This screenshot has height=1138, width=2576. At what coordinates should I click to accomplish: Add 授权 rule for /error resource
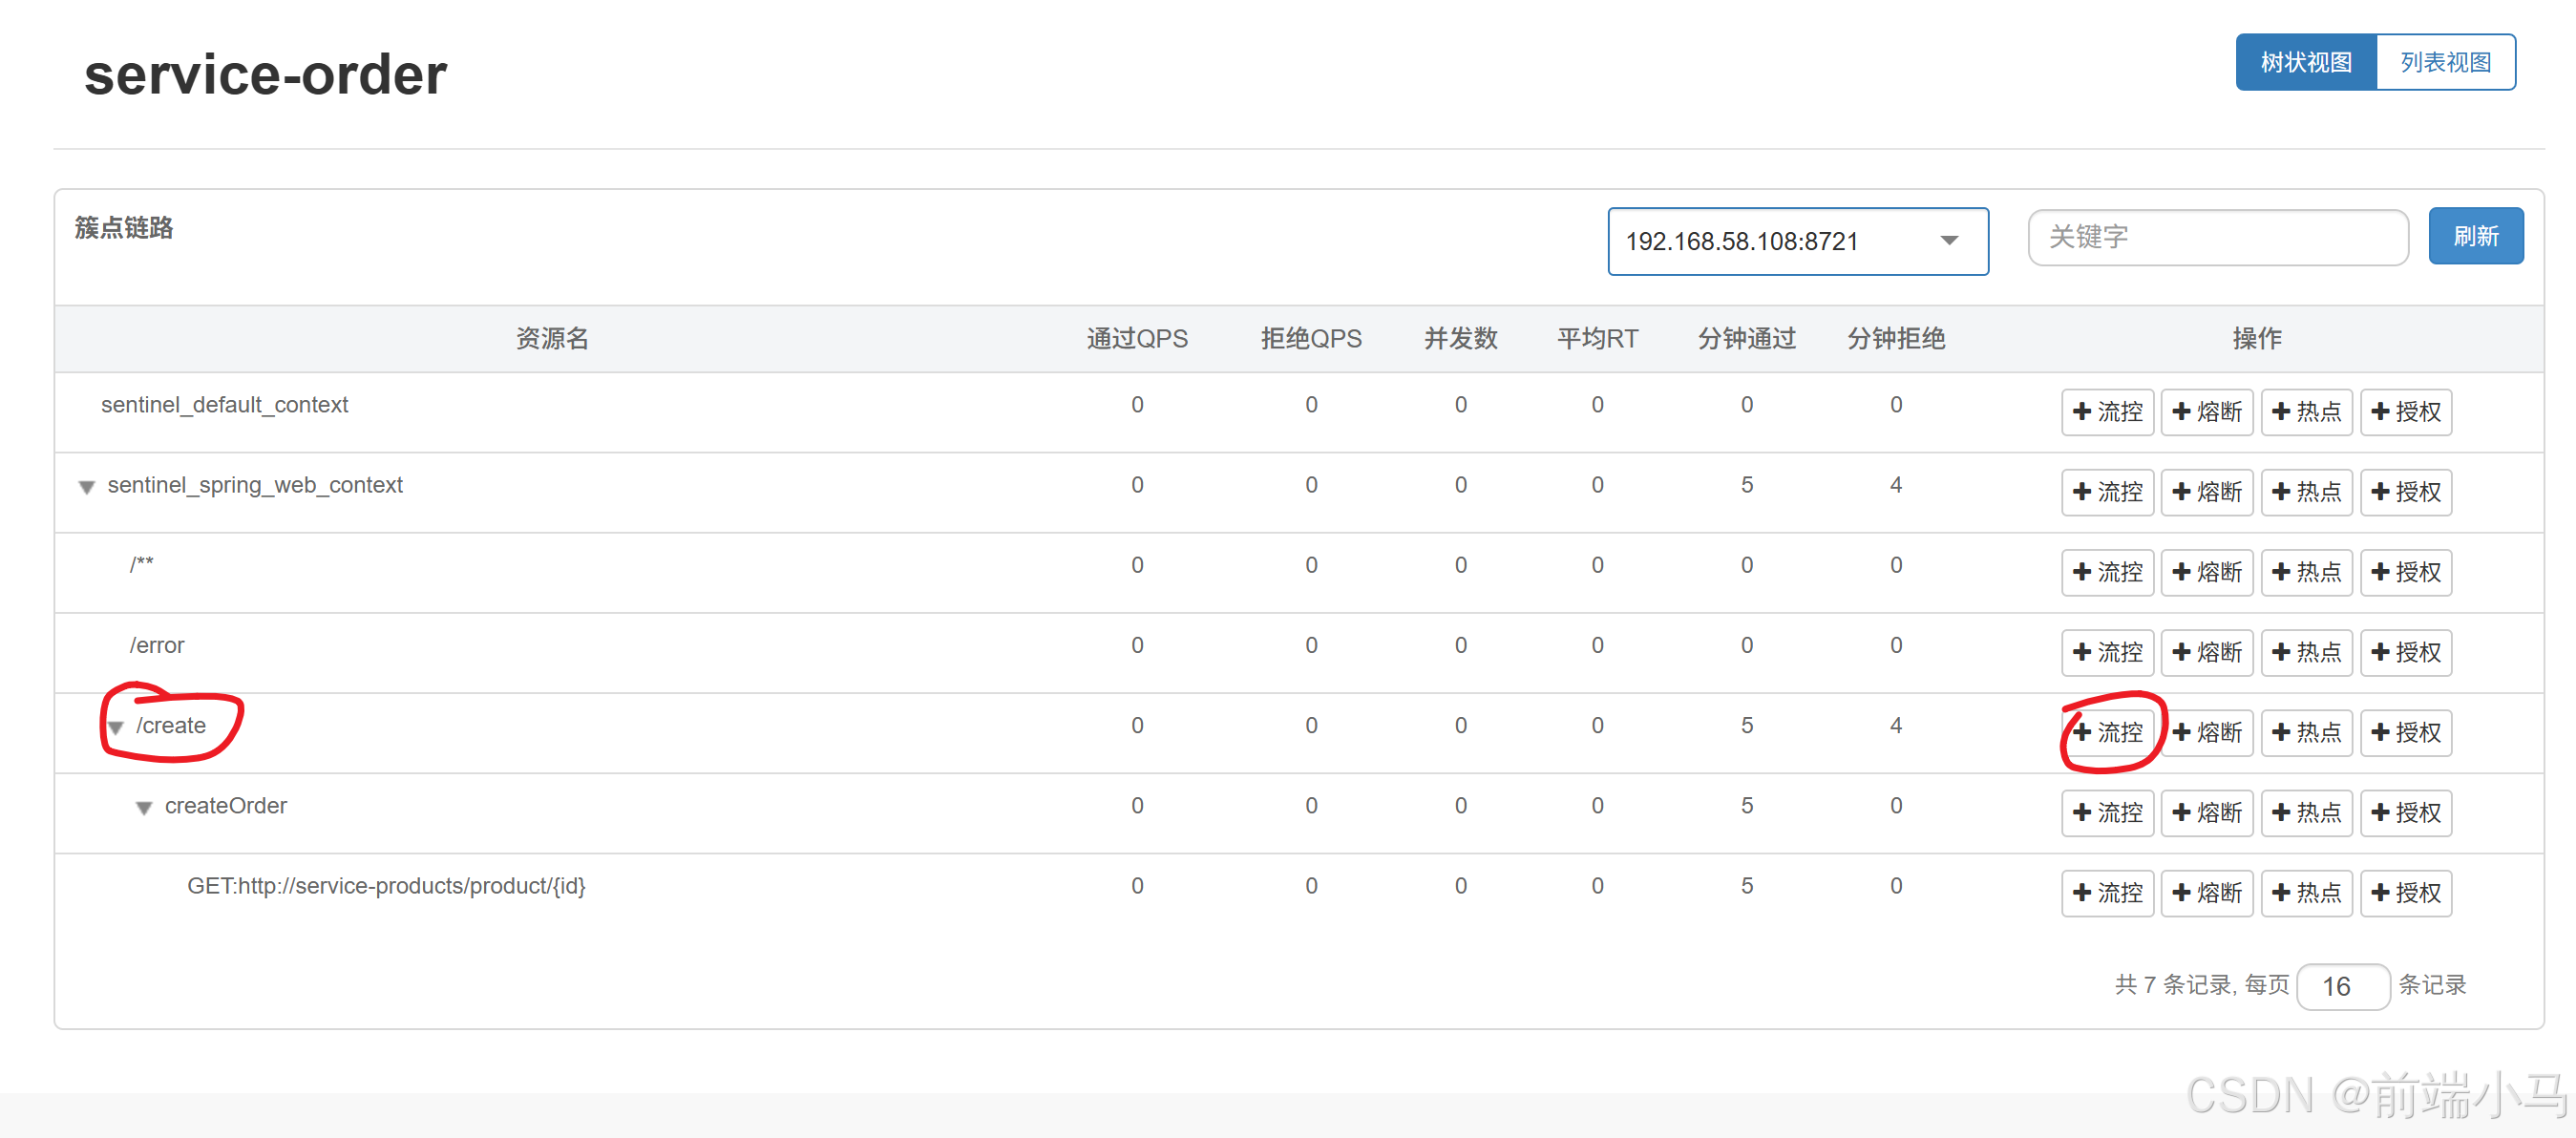tap(2406, 652)
